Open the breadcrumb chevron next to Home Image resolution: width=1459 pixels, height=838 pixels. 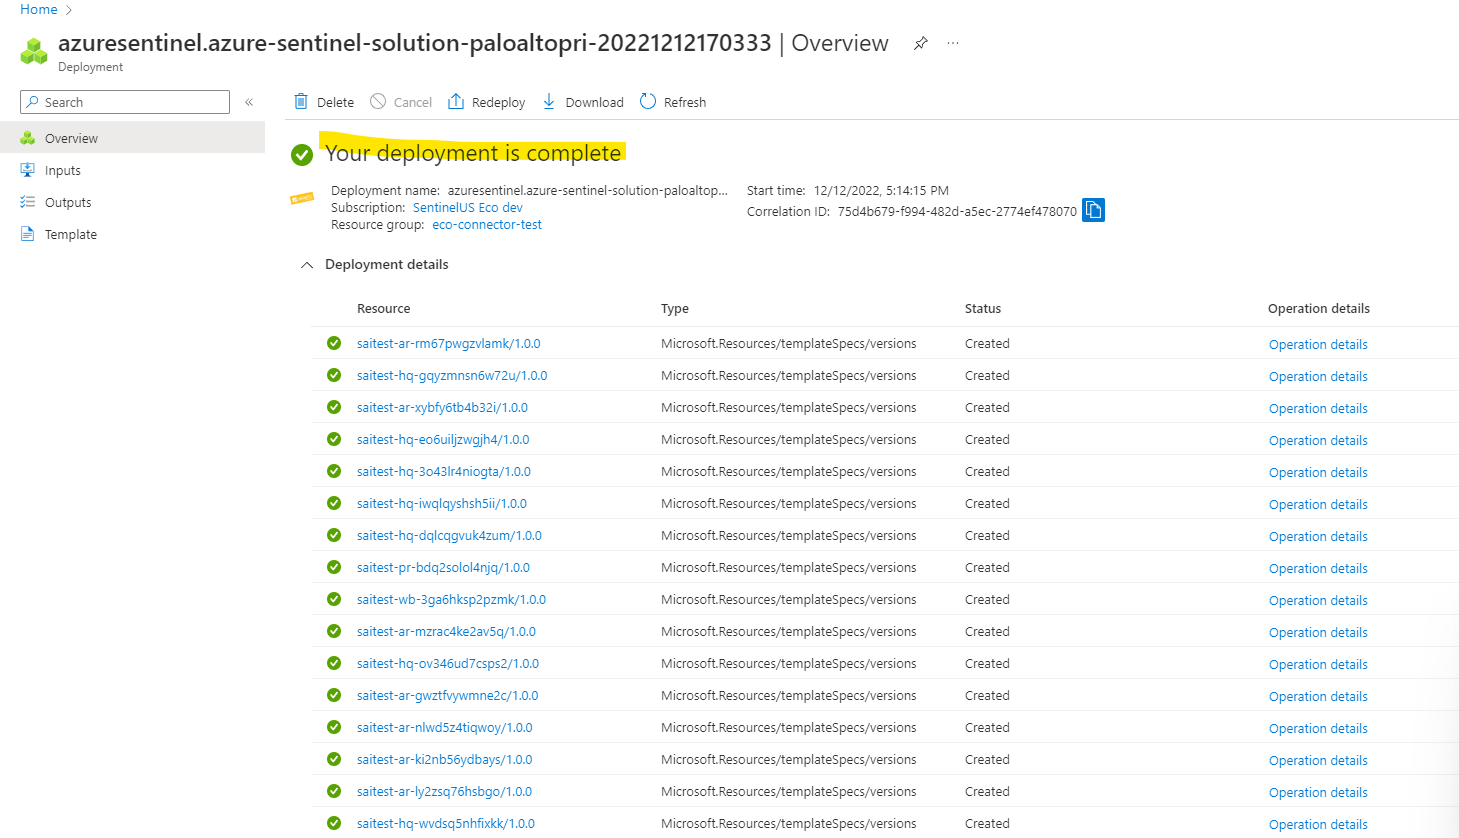pyautogui.click(x=68, y=9)
